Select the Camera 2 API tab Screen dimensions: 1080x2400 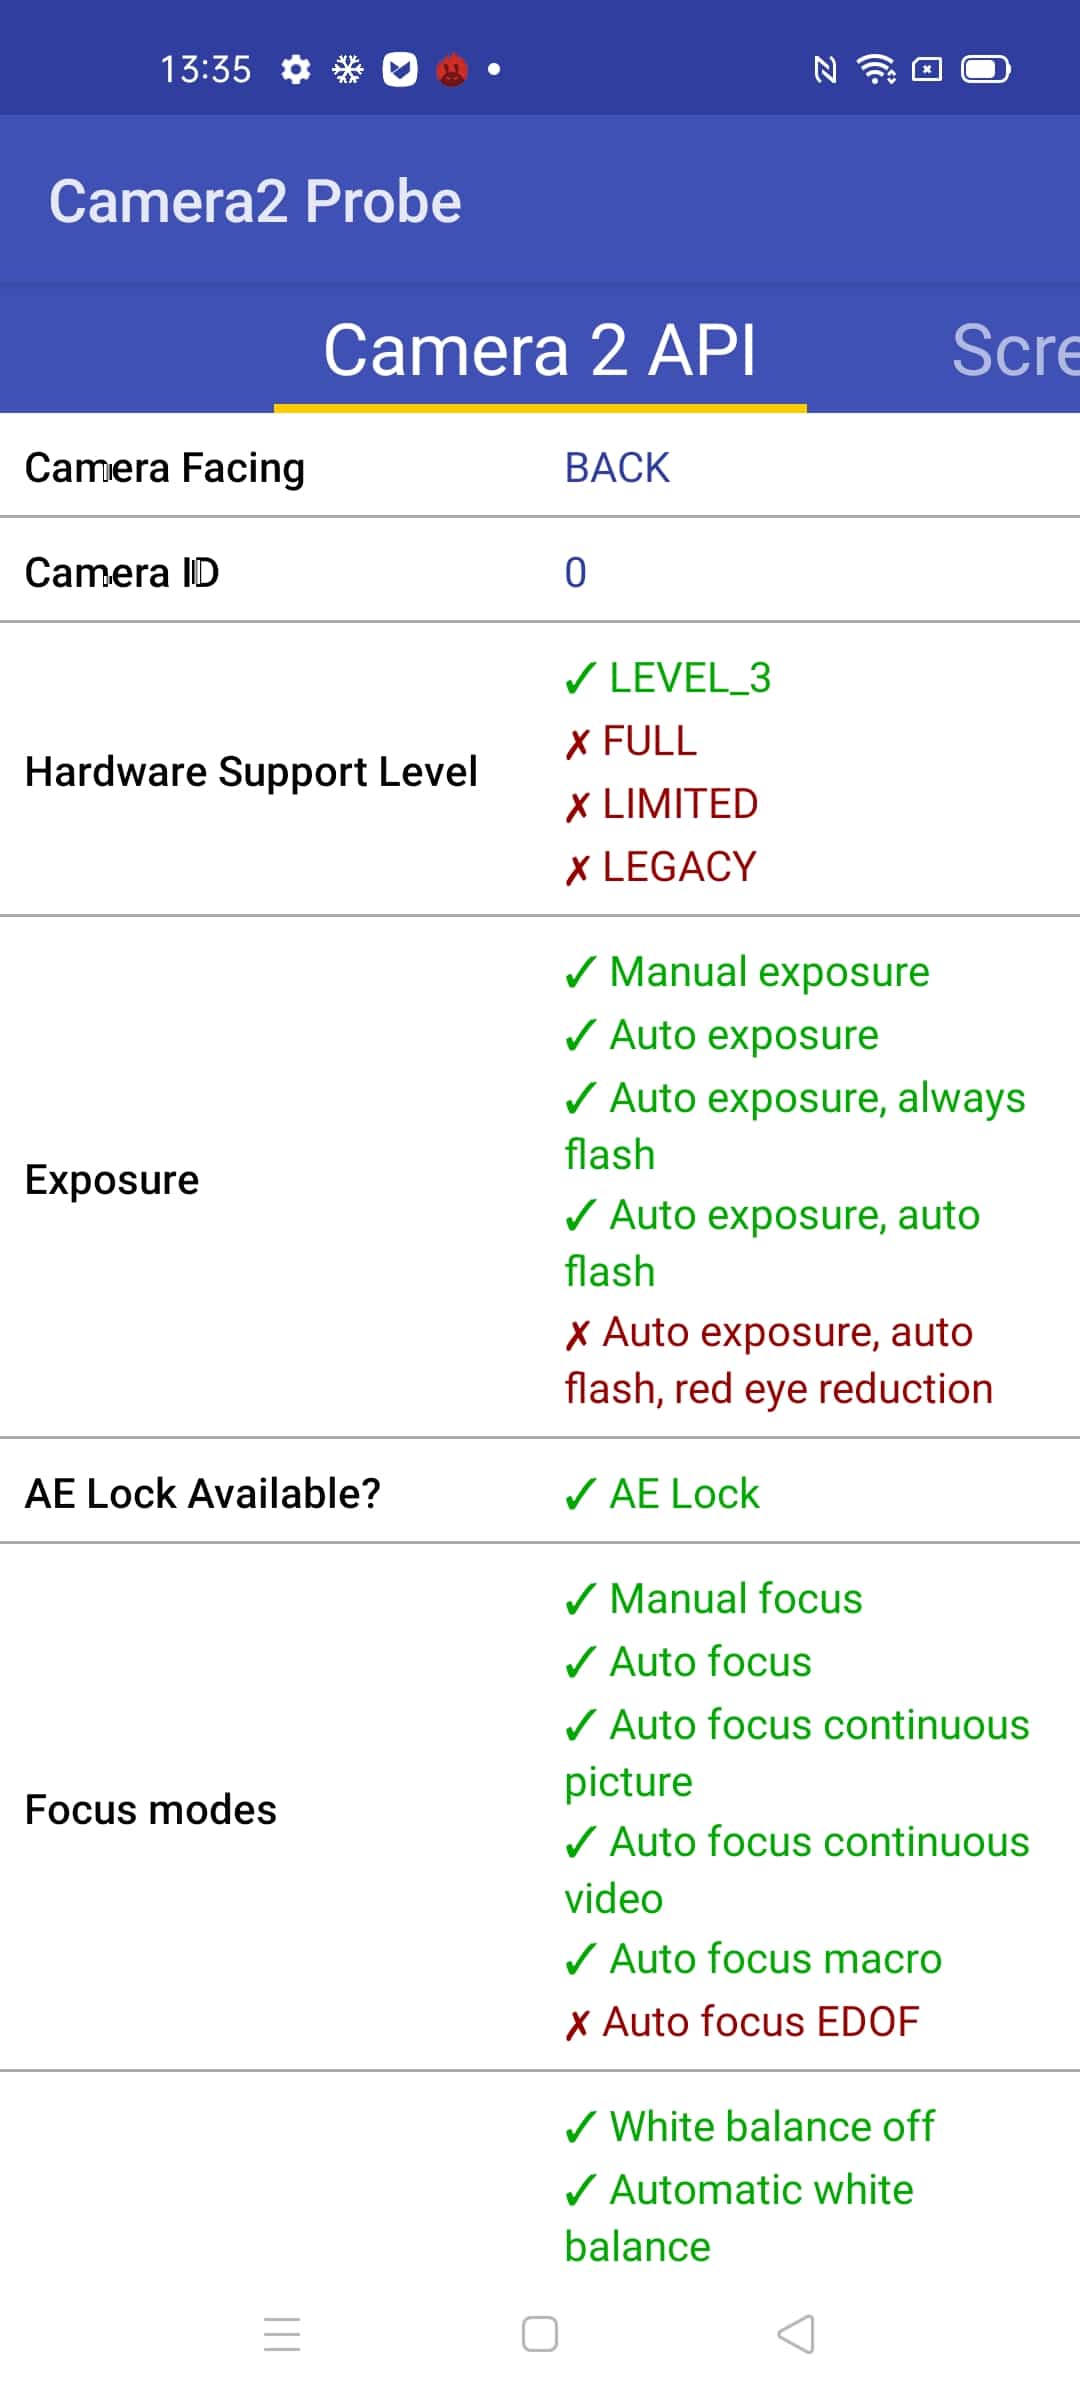(540, 350)
